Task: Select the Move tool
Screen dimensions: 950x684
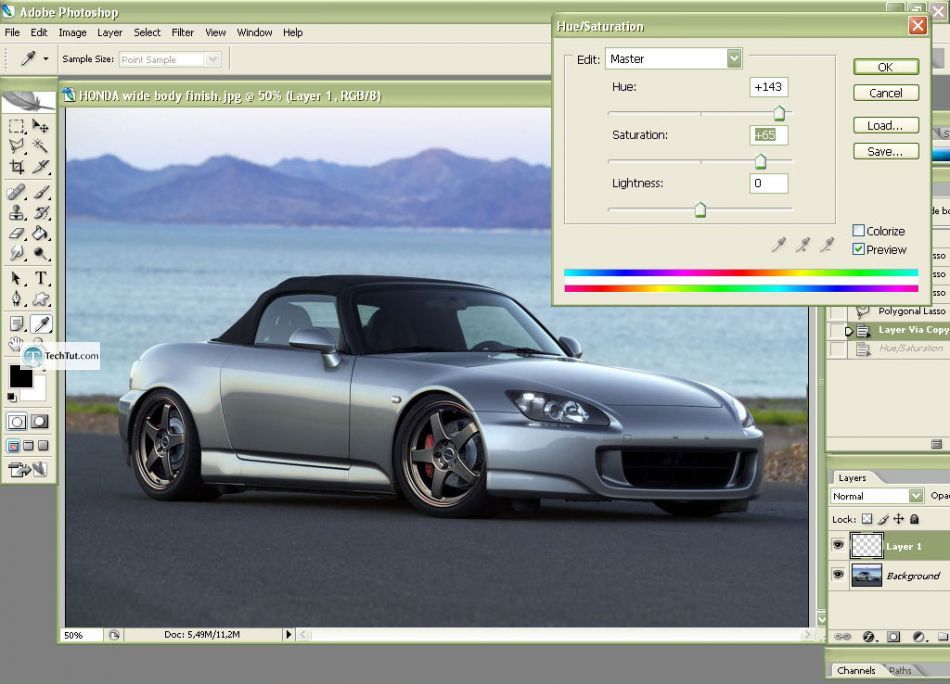Action: (40, 126)
